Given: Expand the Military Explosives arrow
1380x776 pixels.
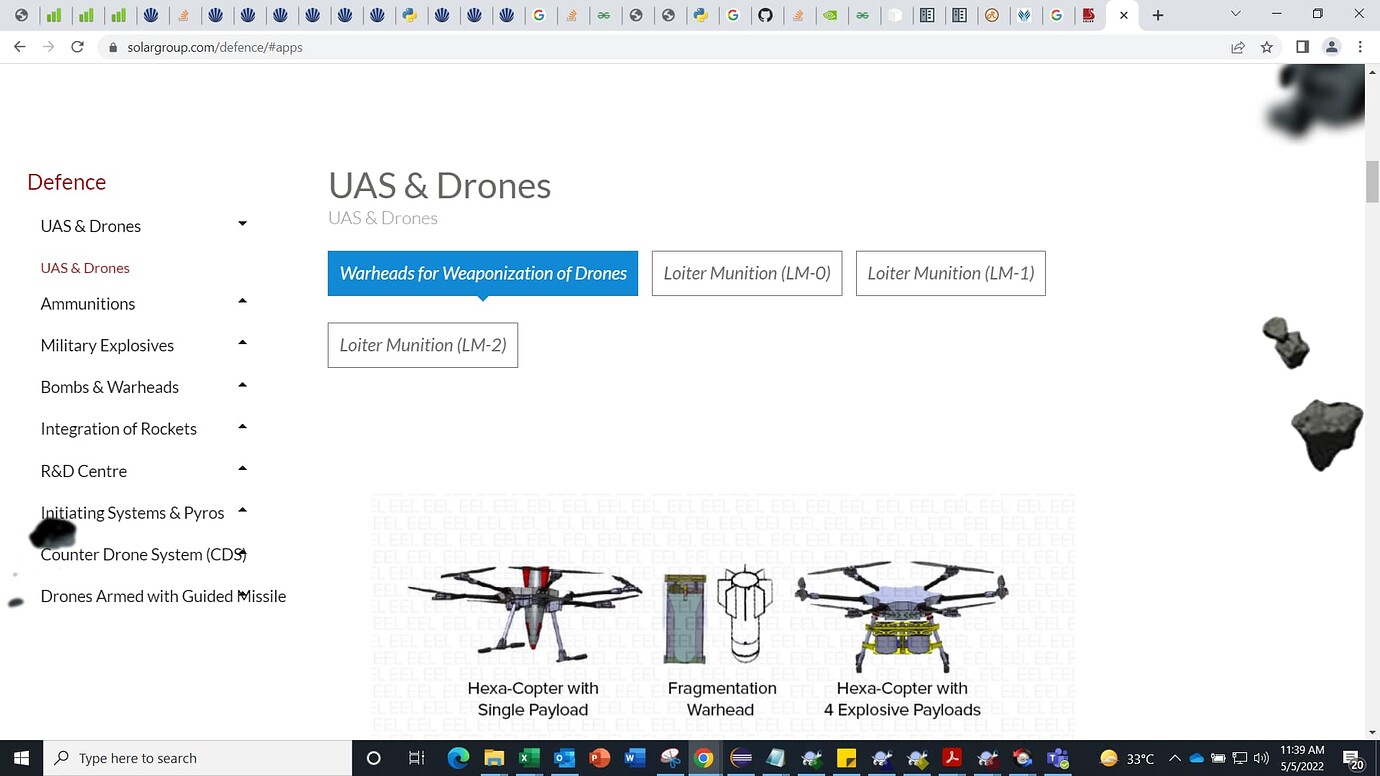Looking at the screenshot, I should [x=242, y=343].
